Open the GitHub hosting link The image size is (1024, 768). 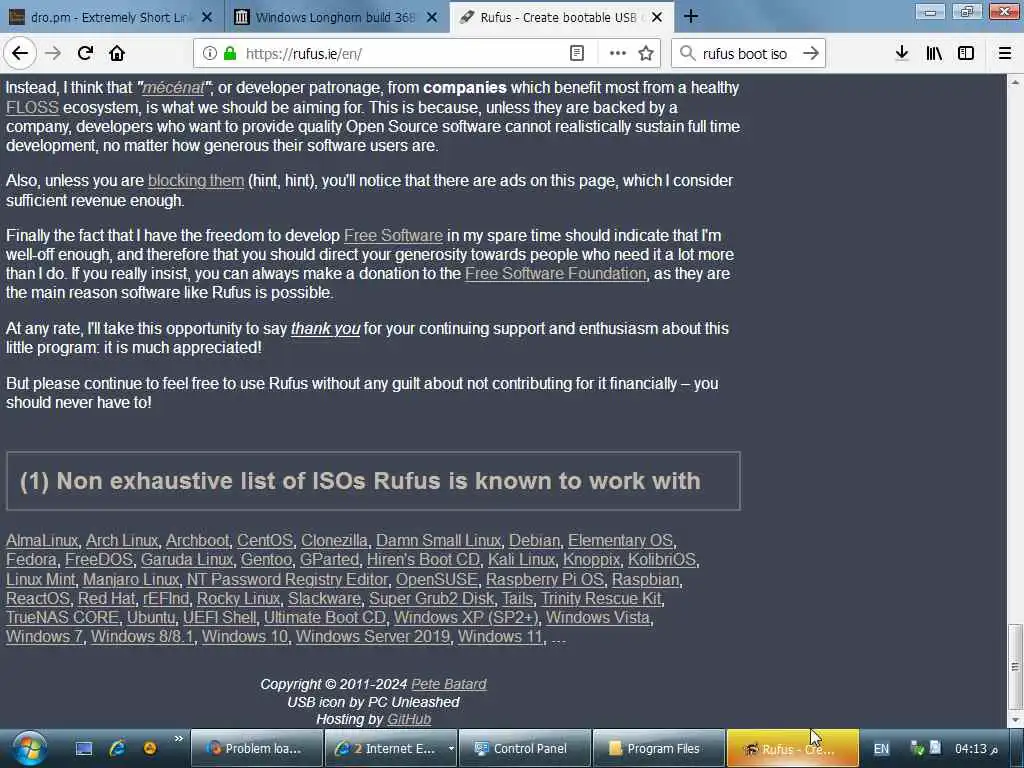click(x=409, y=719)
